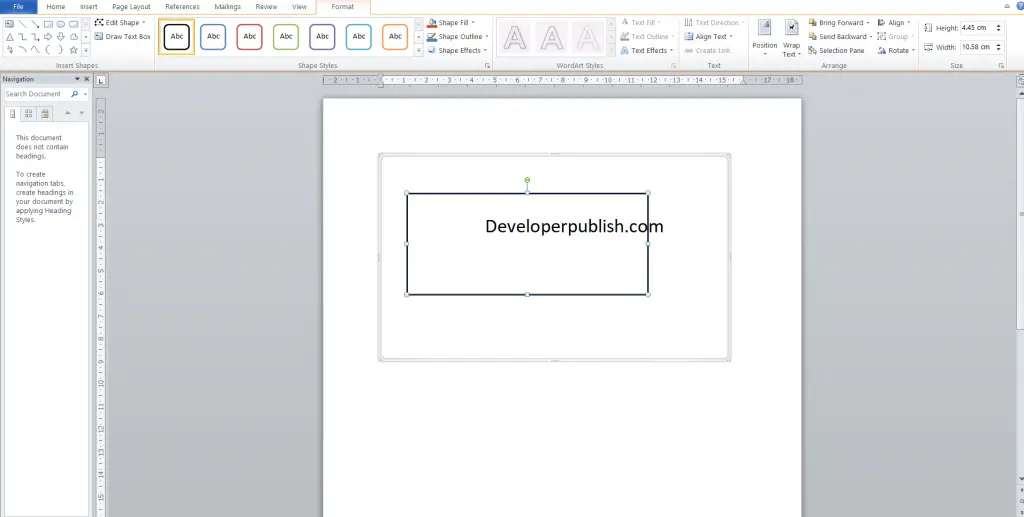Choose the 5-Point Star shape

click(73, 50)
